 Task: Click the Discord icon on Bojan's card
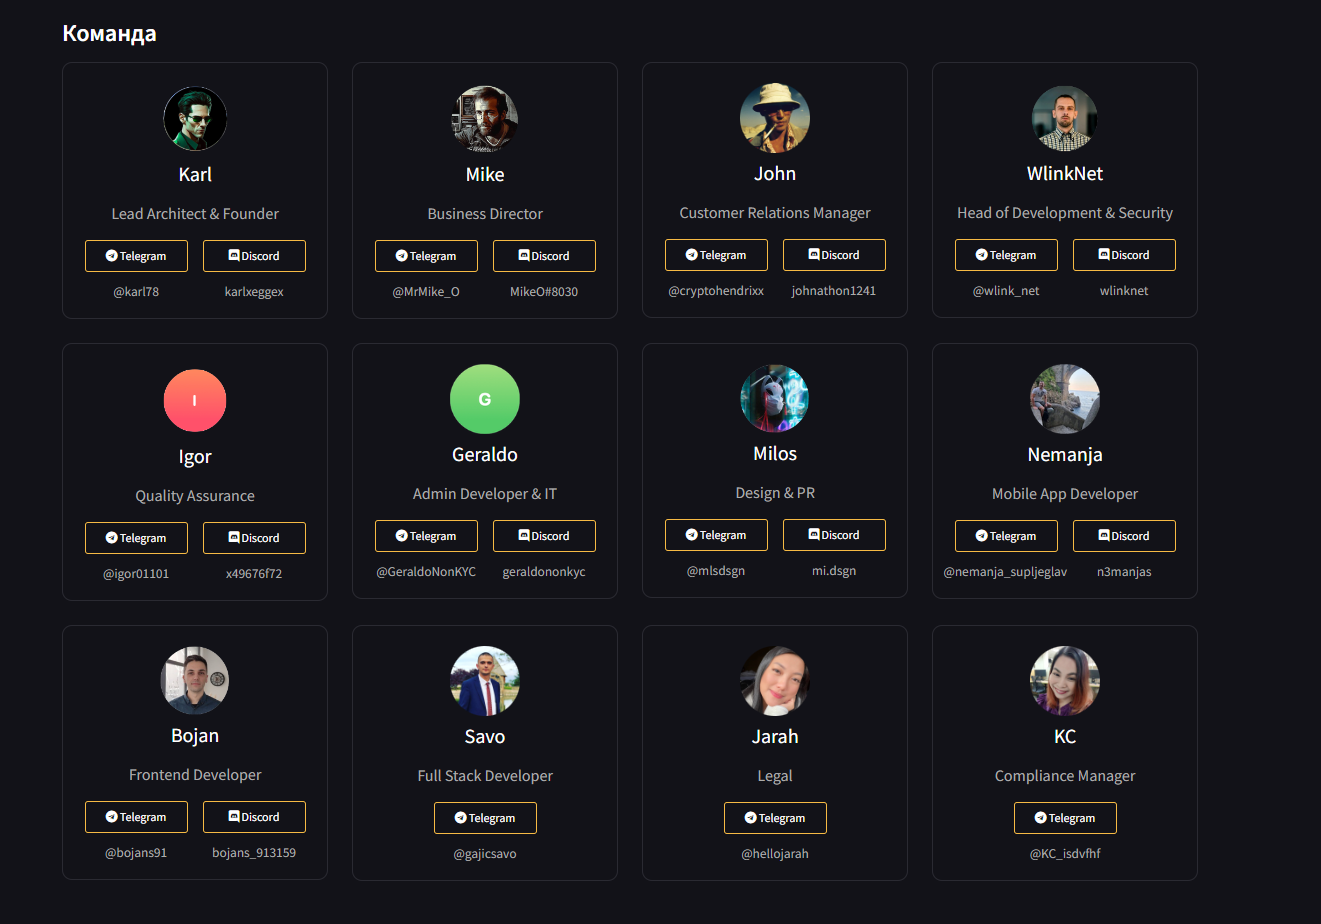pyautogui.click(x=234, y=817)
